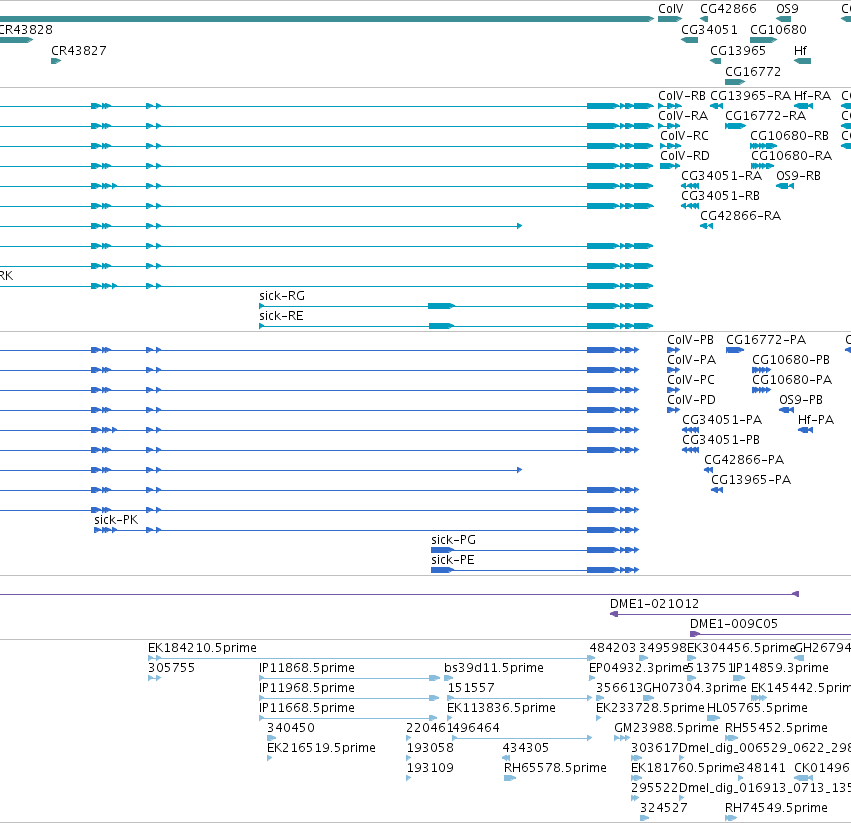The image size is (851, 823).
Task: Click EST 305755
Action: [172, 668]
